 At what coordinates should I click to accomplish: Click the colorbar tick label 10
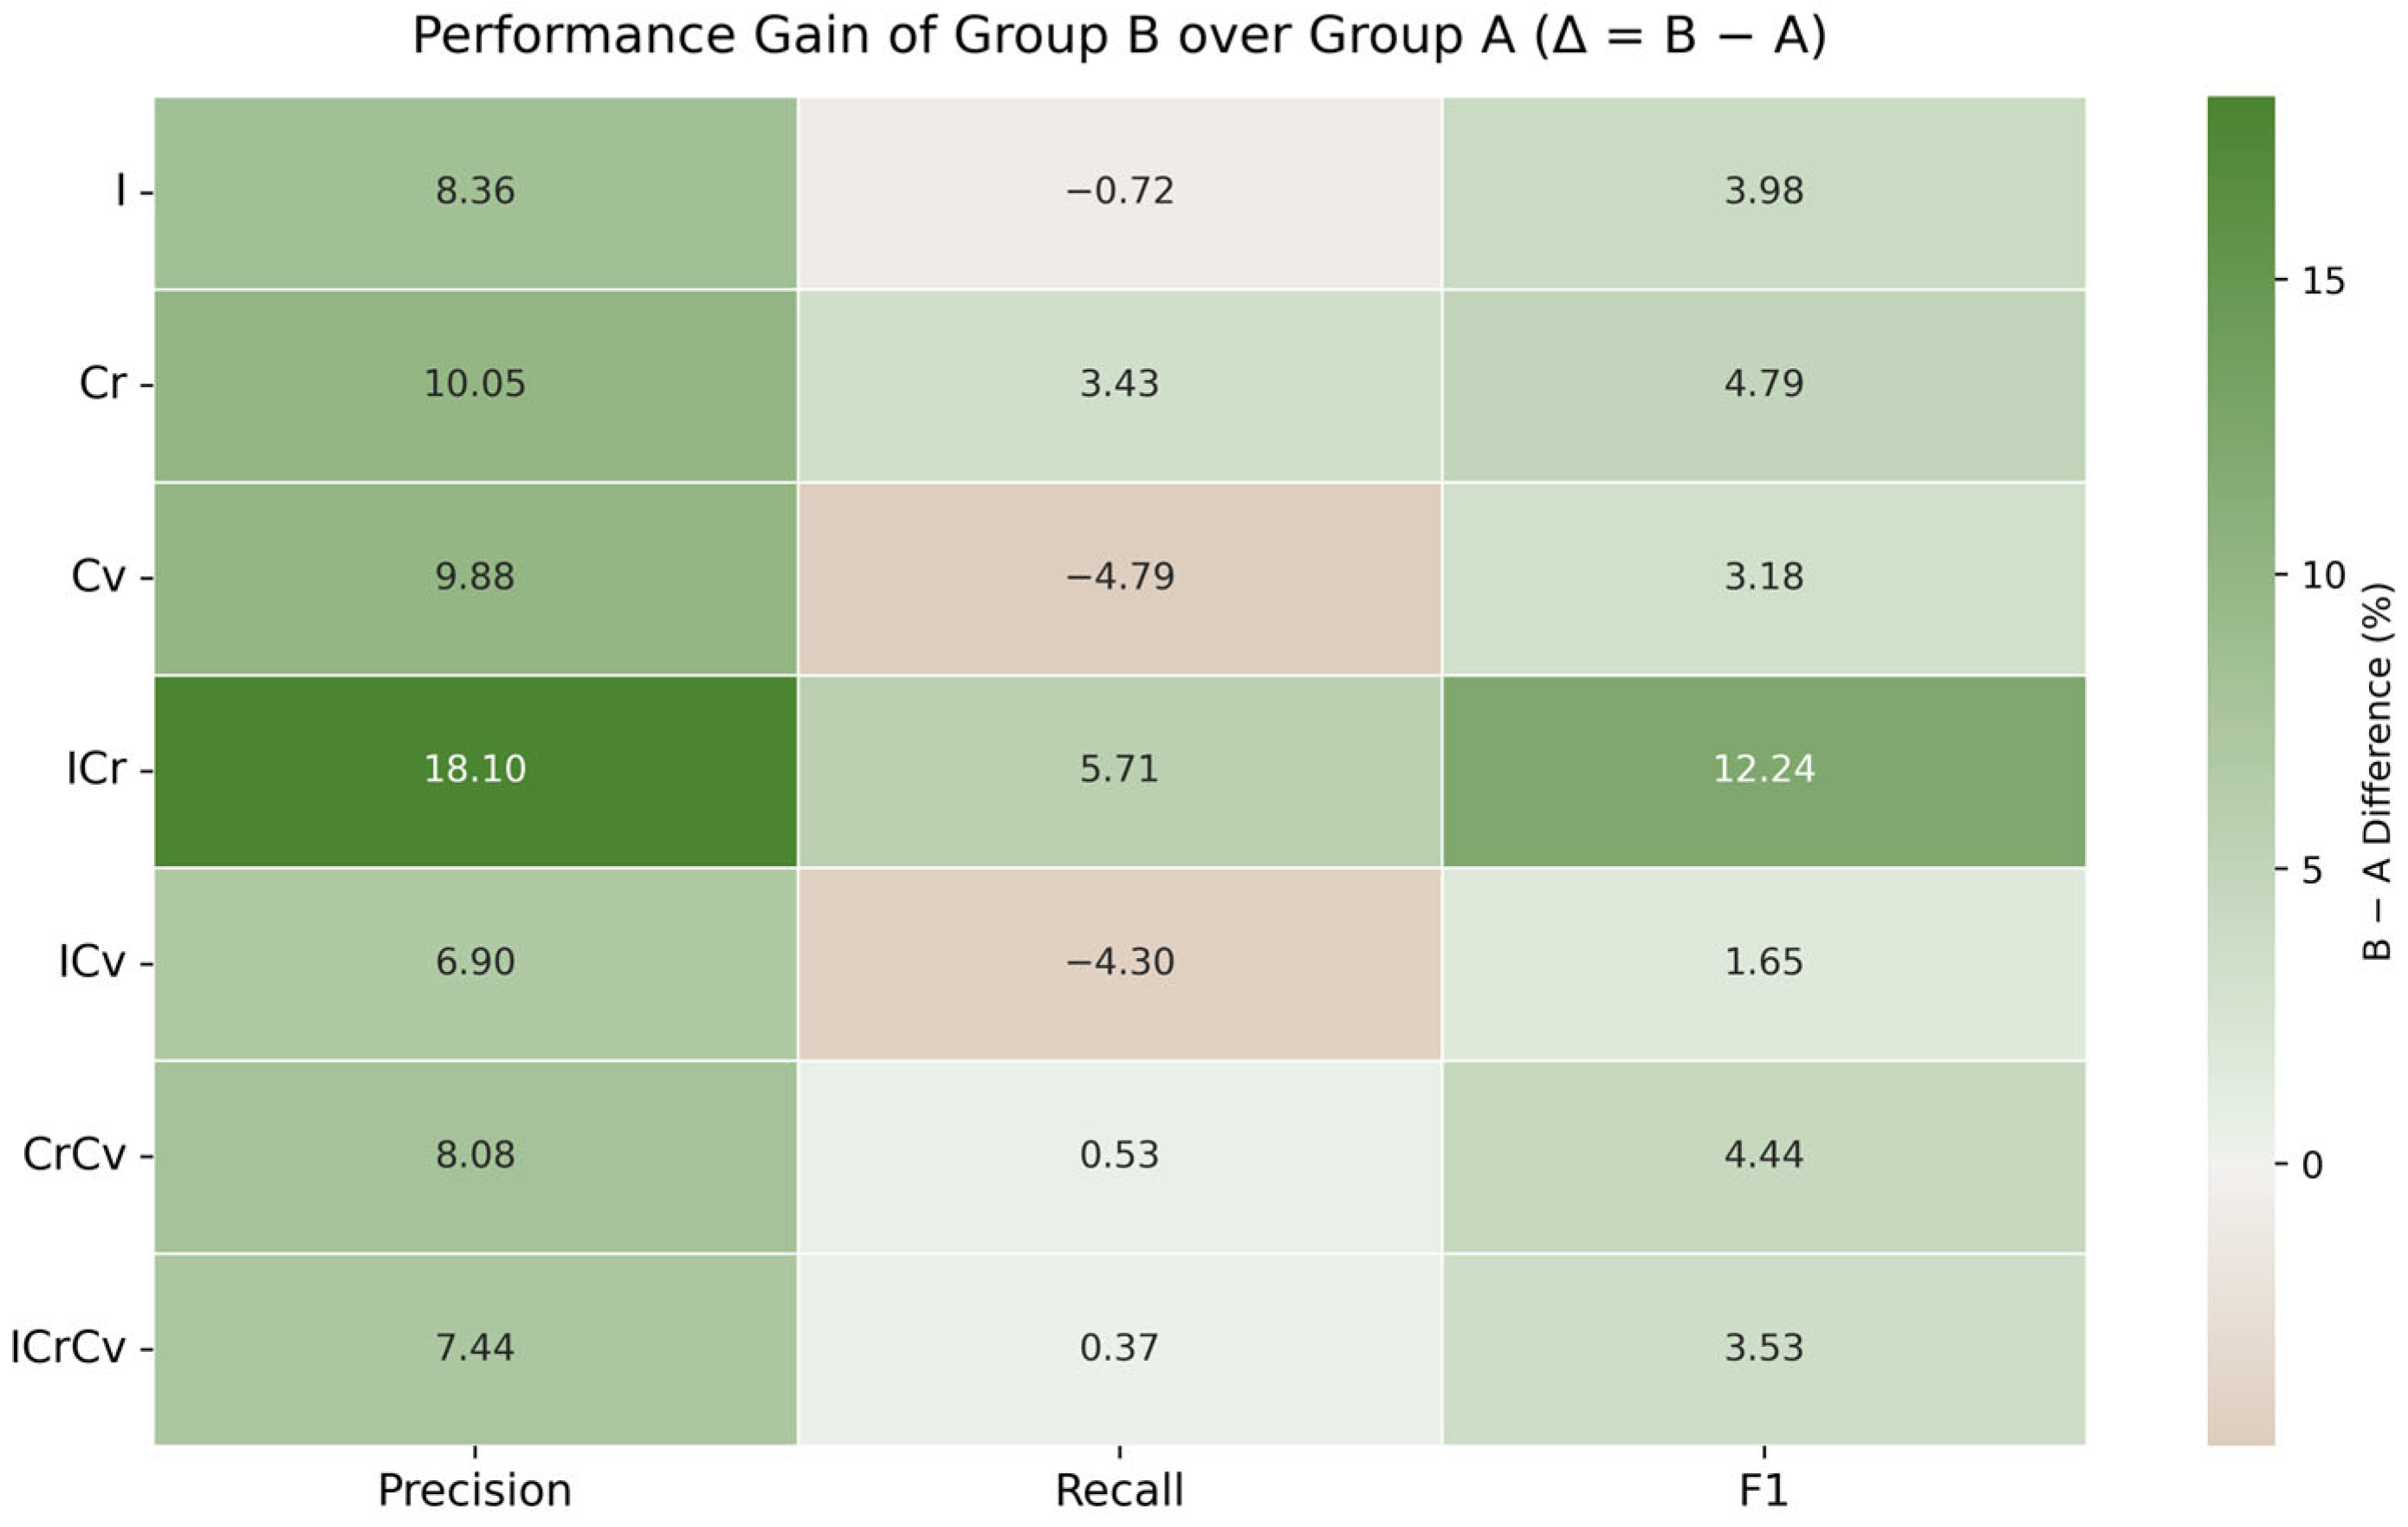point(2323,576)
